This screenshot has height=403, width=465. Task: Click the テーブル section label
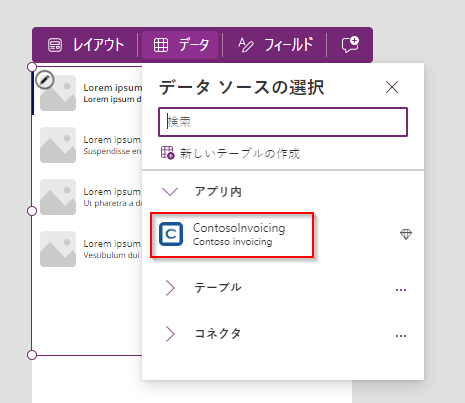[218, 287]
